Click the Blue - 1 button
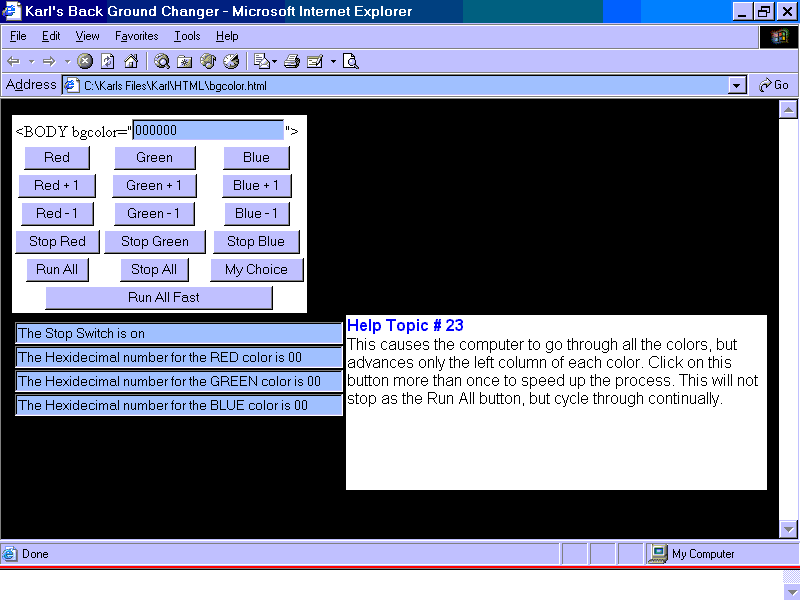 tap(257, 214)
